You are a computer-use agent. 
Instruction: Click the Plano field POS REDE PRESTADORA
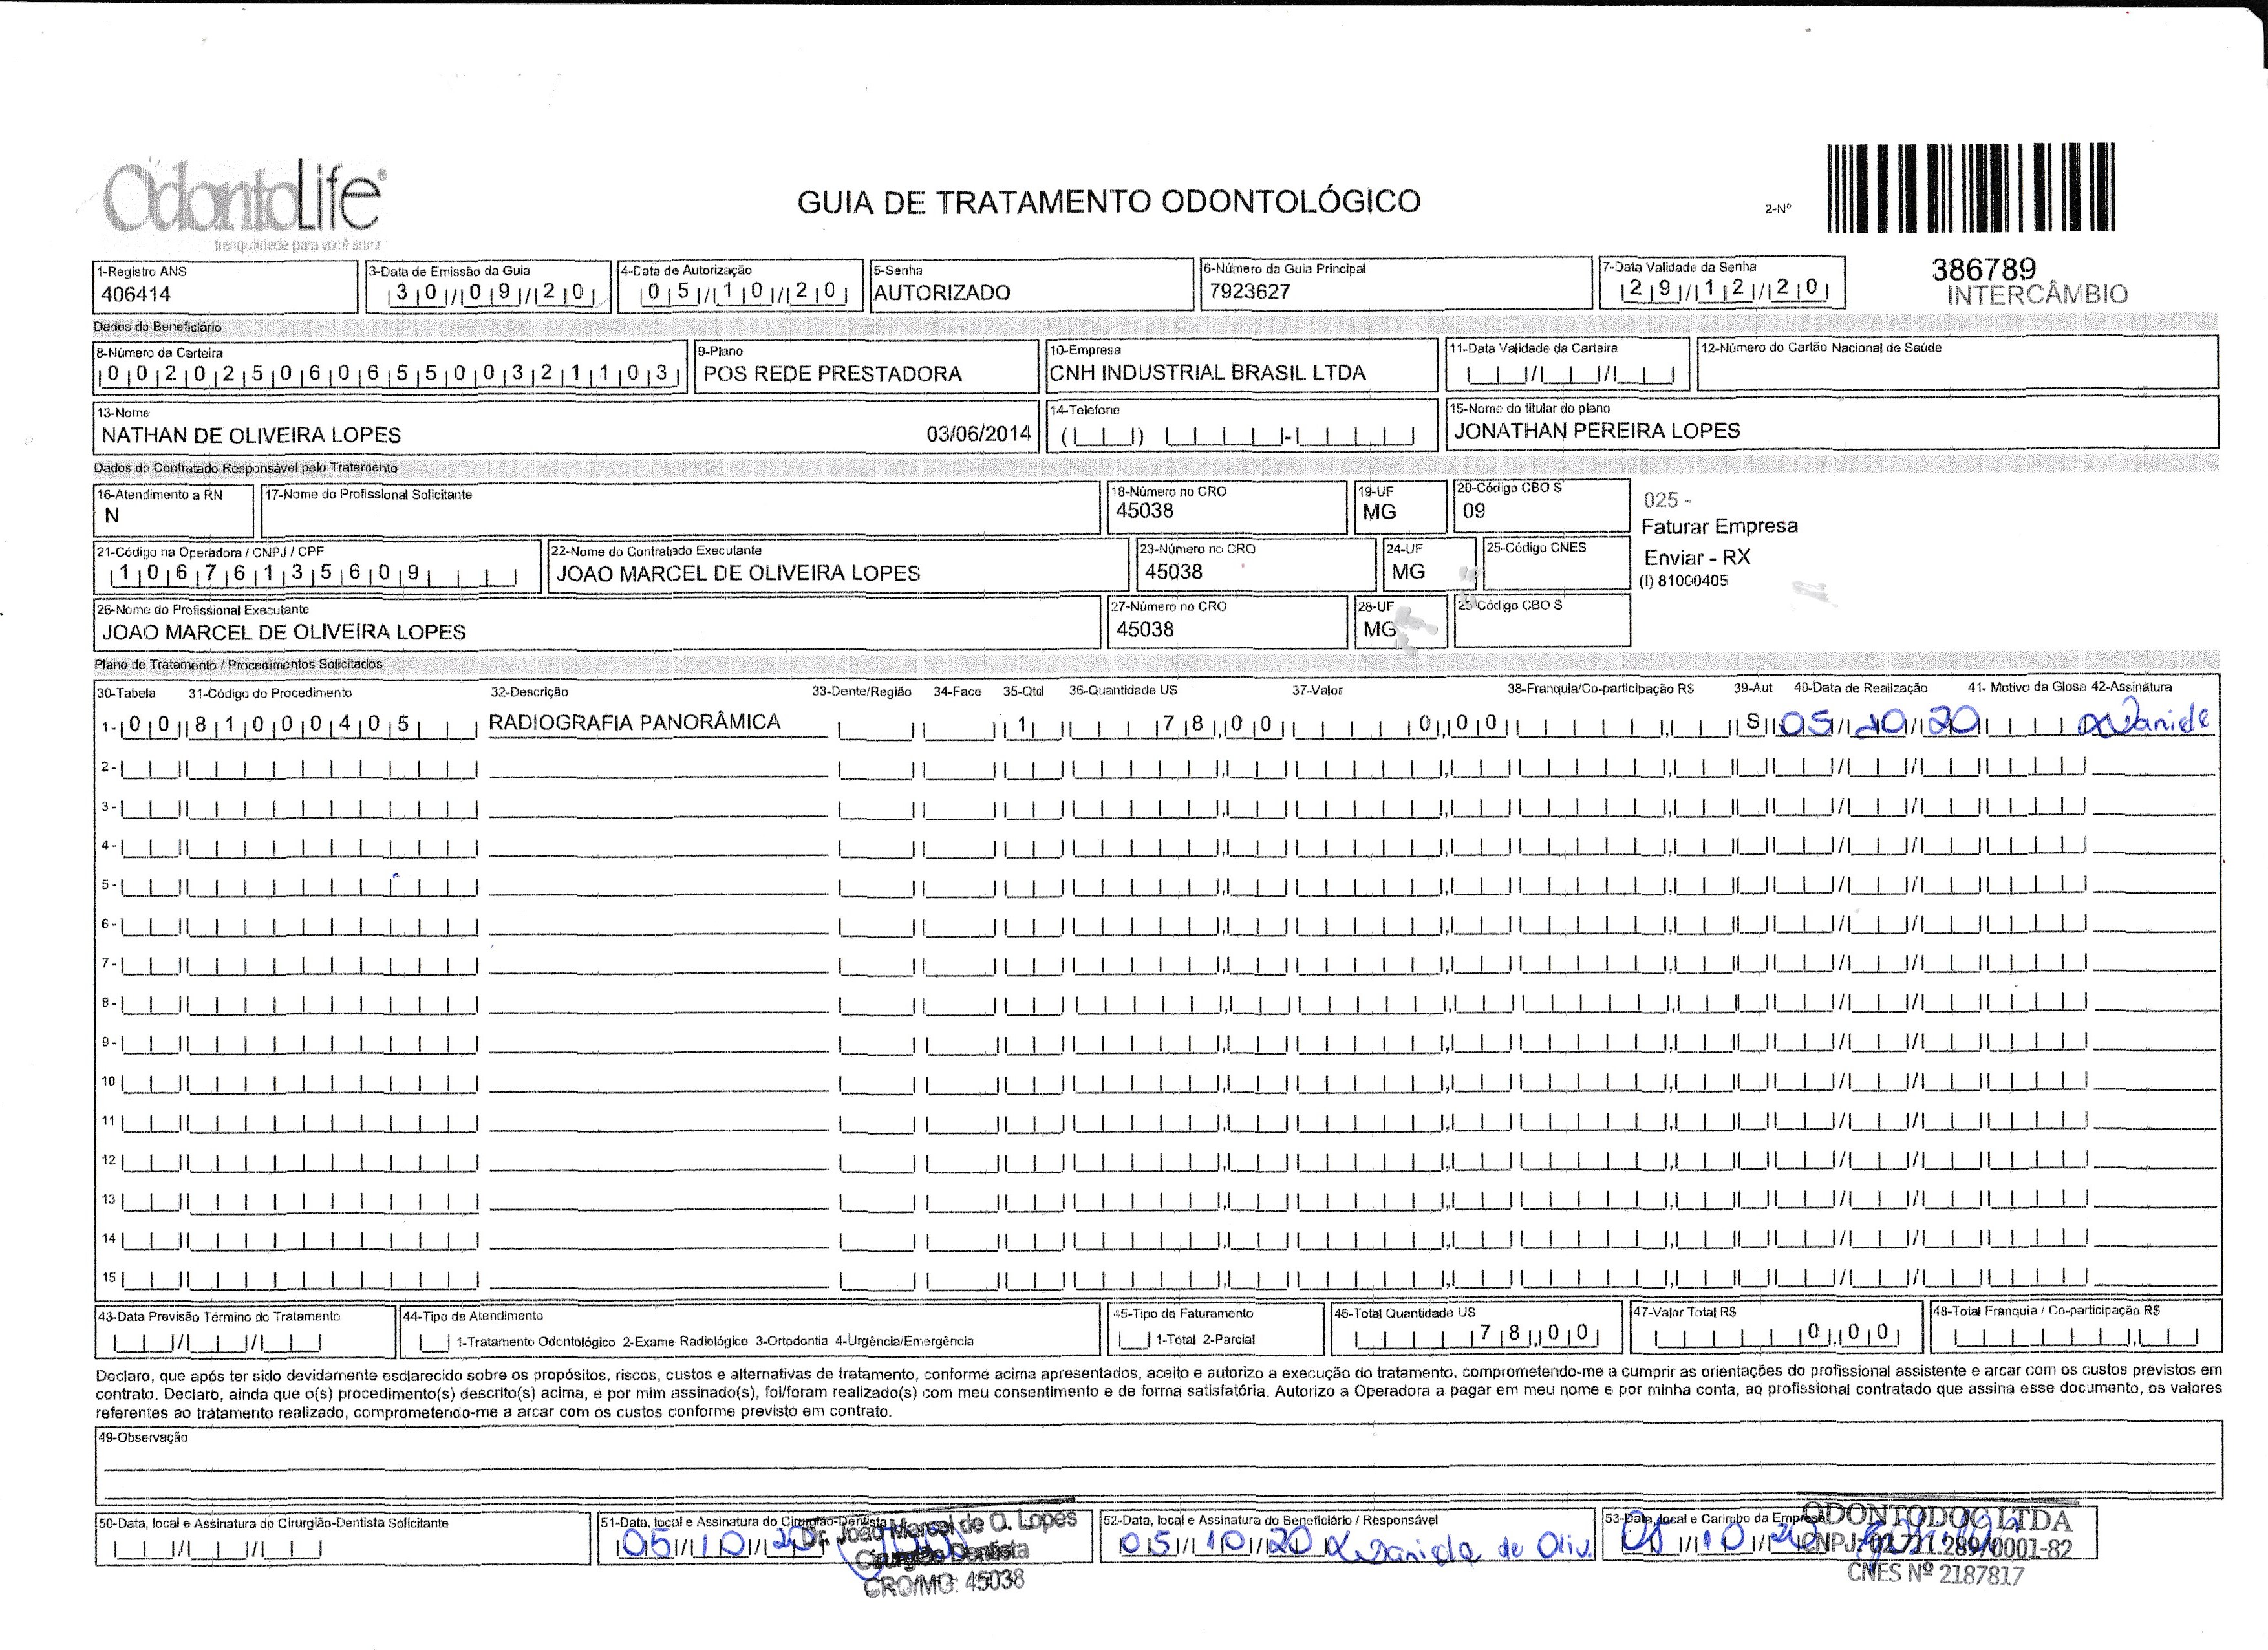pos(832,374)
